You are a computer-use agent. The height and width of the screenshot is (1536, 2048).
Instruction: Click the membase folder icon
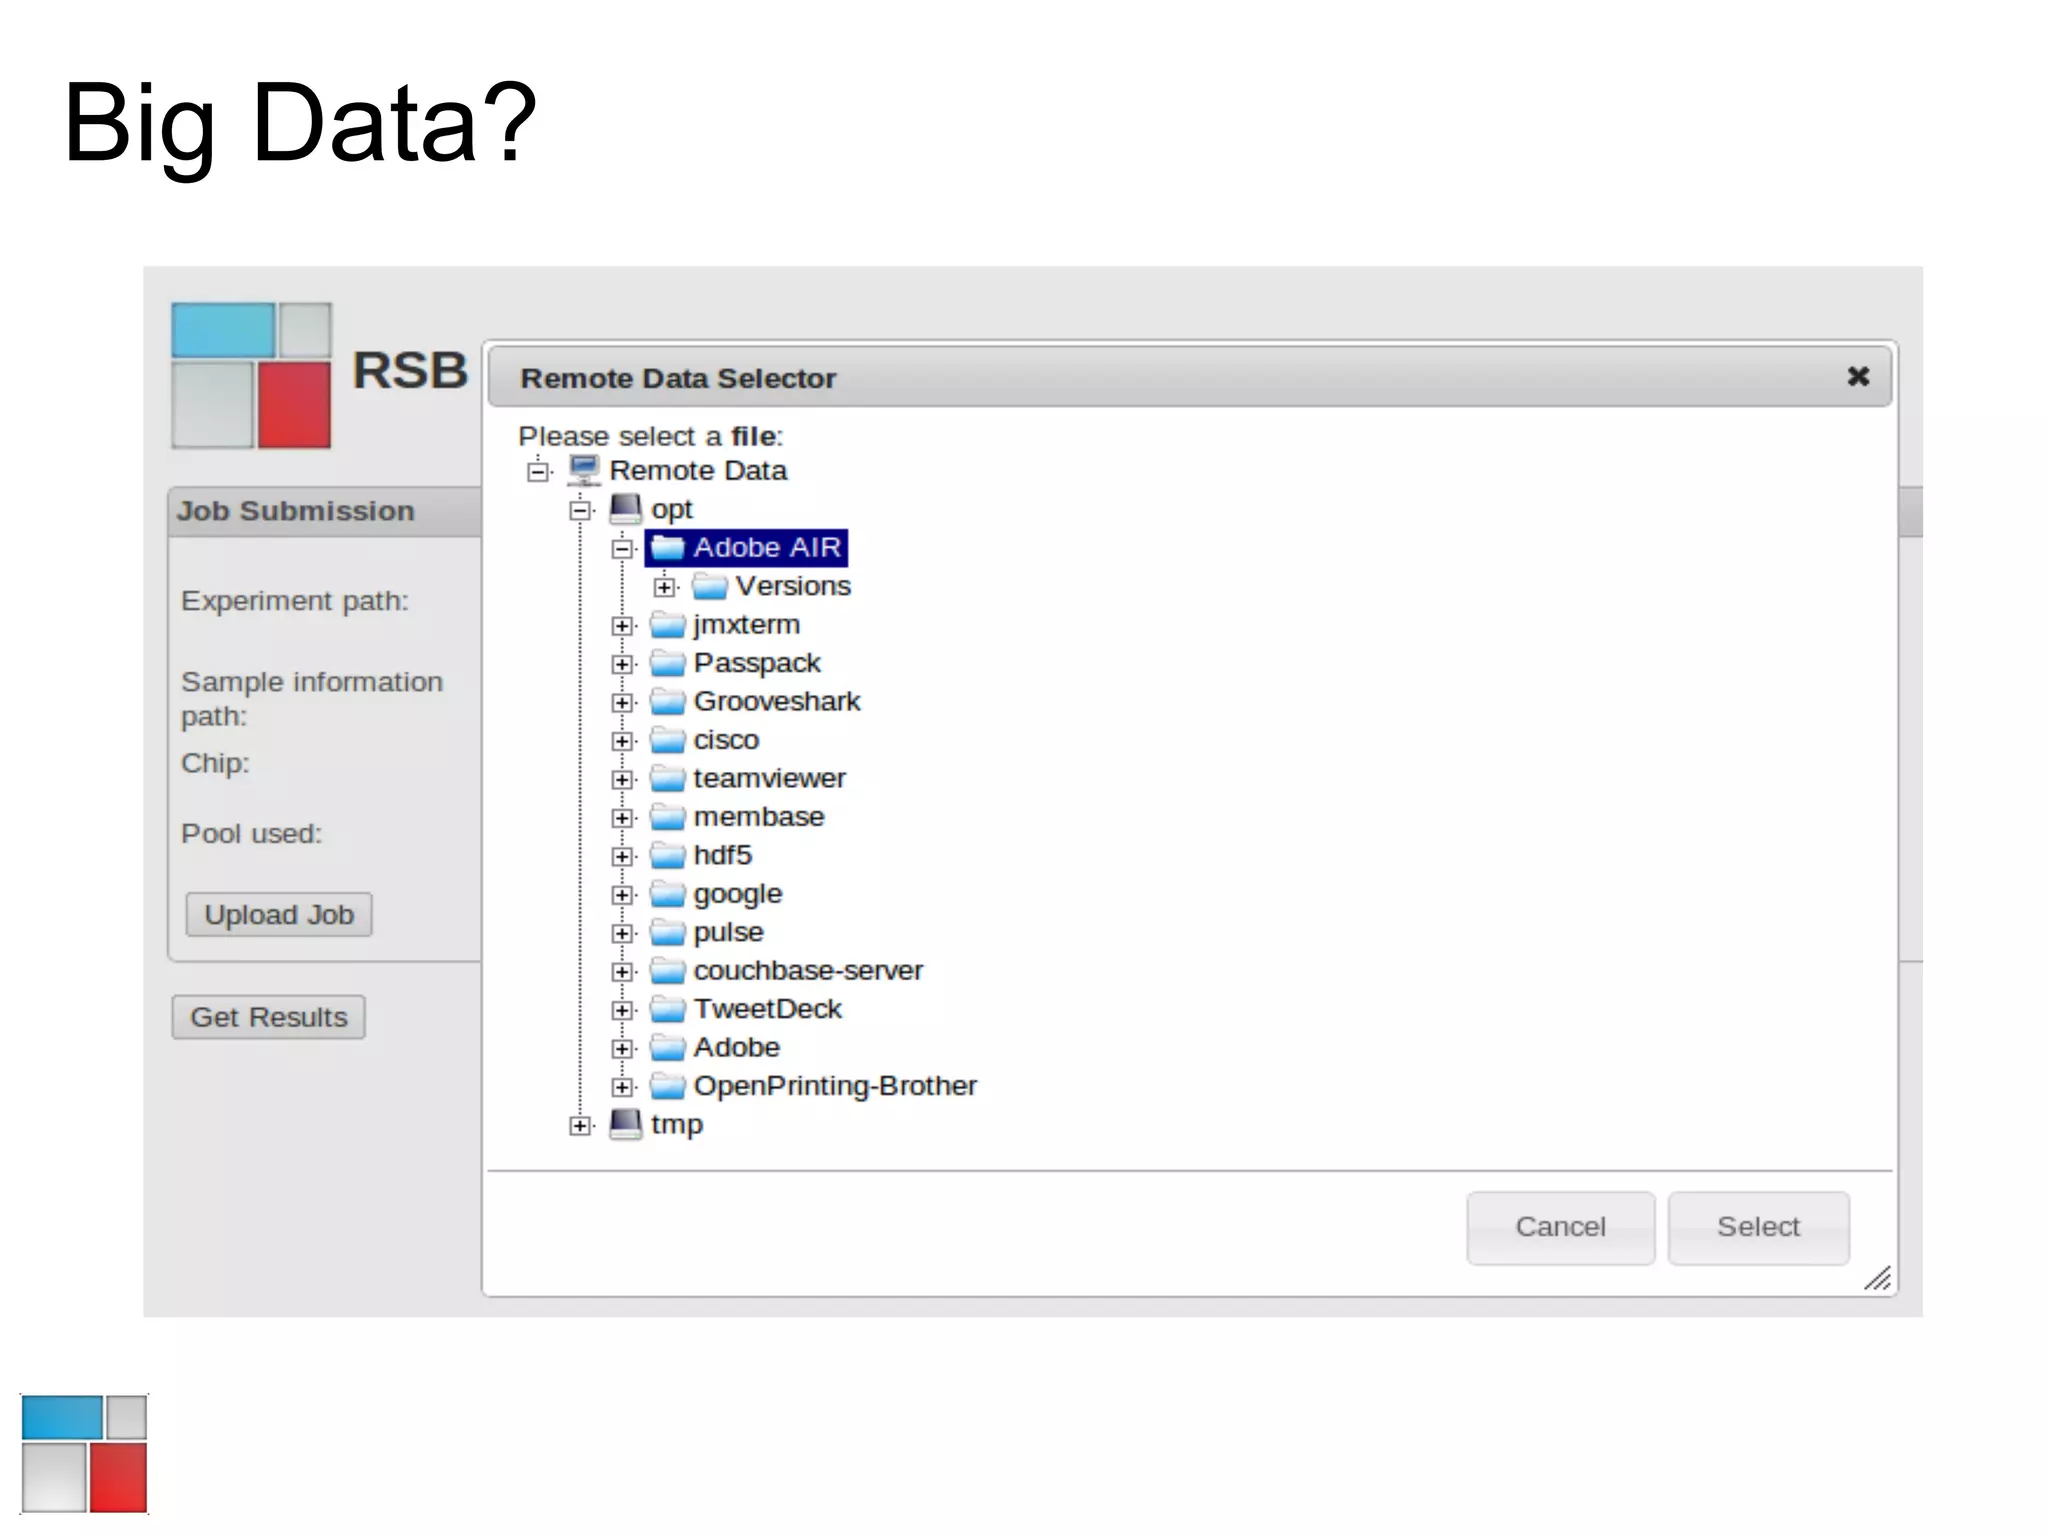pos(667,817)
